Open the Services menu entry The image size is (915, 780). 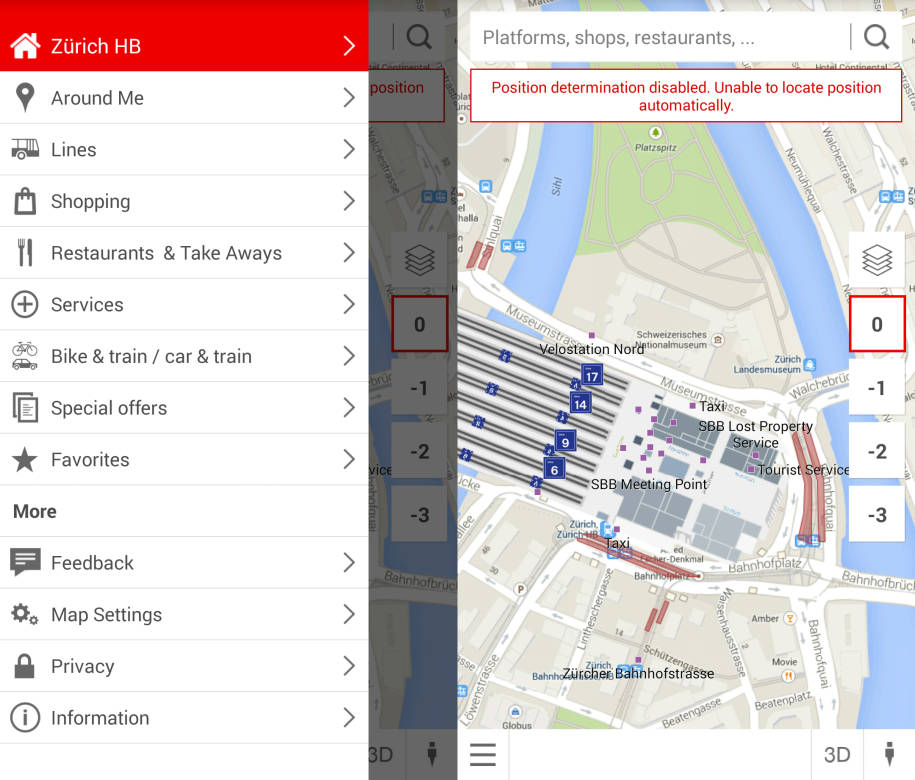(184, 304)
